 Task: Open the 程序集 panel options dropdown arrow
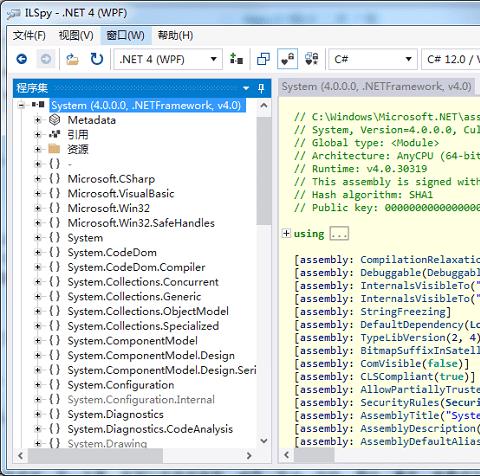pos(246,88)
